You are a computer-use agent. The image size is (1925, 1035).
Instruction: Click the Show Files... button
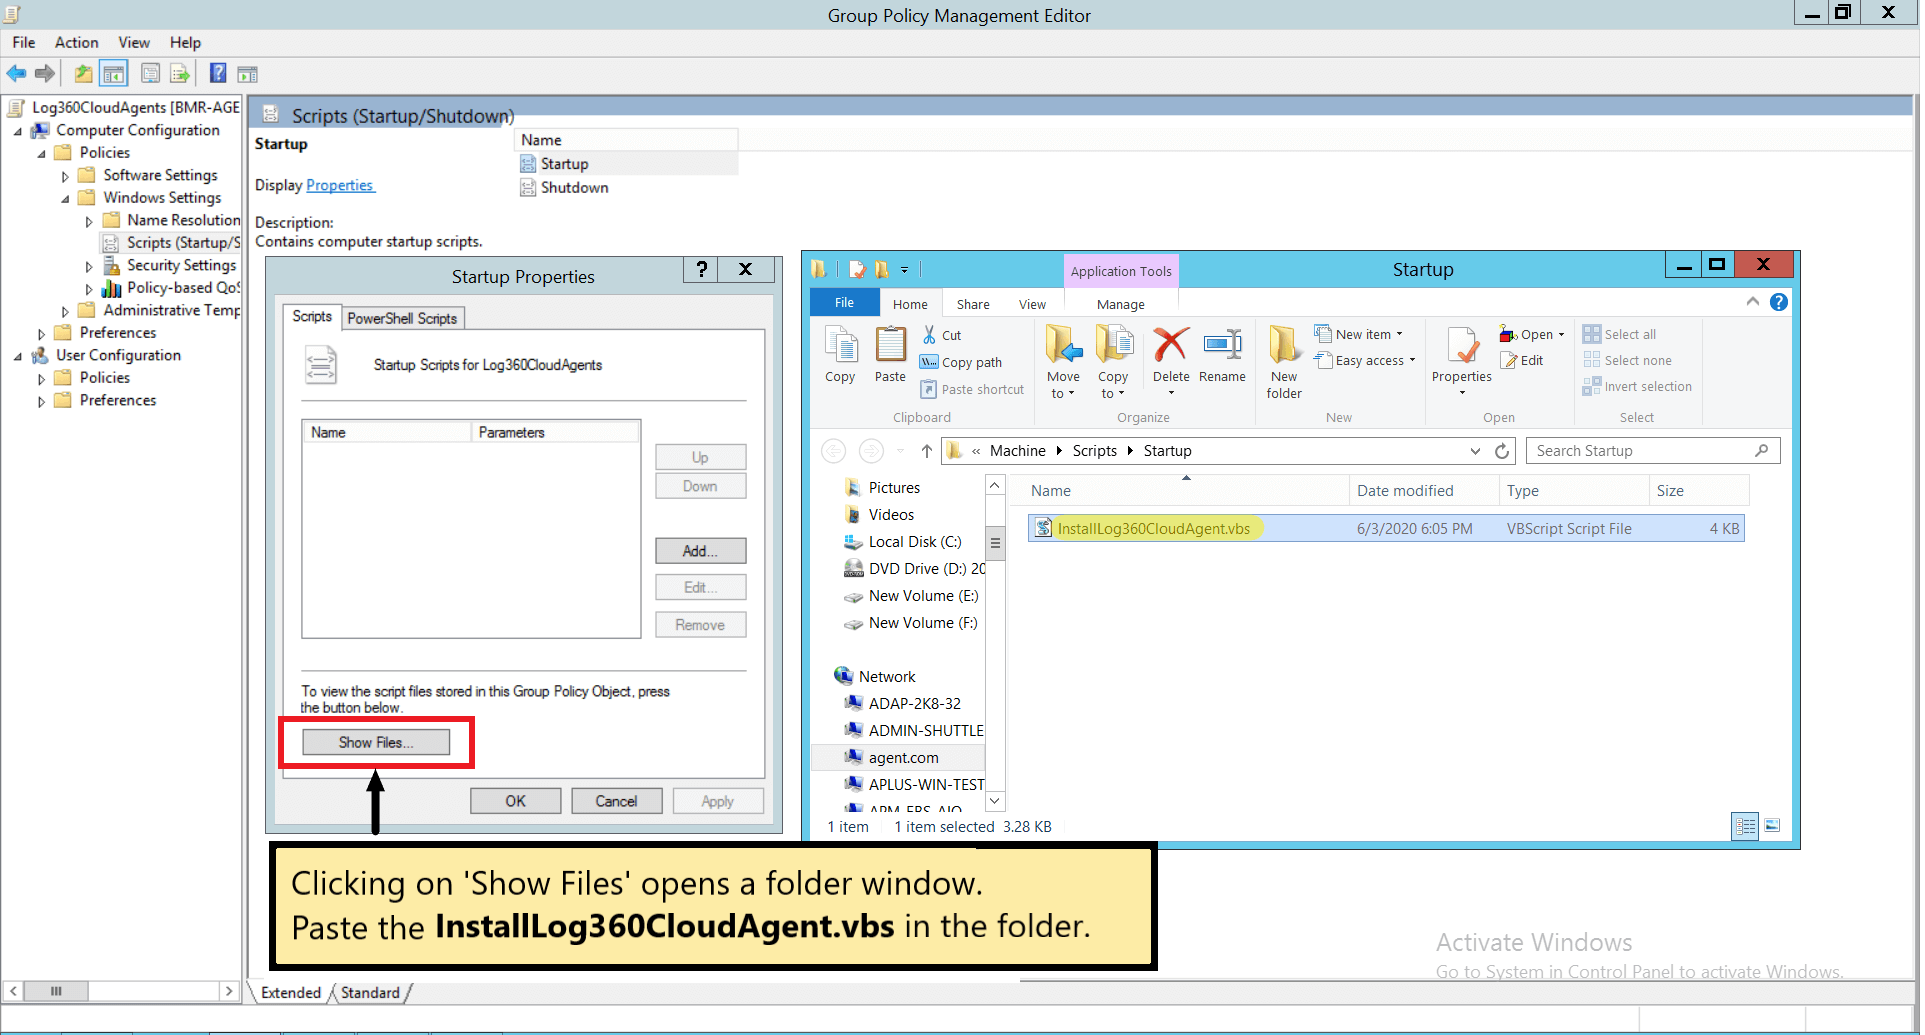click(376, 742)
